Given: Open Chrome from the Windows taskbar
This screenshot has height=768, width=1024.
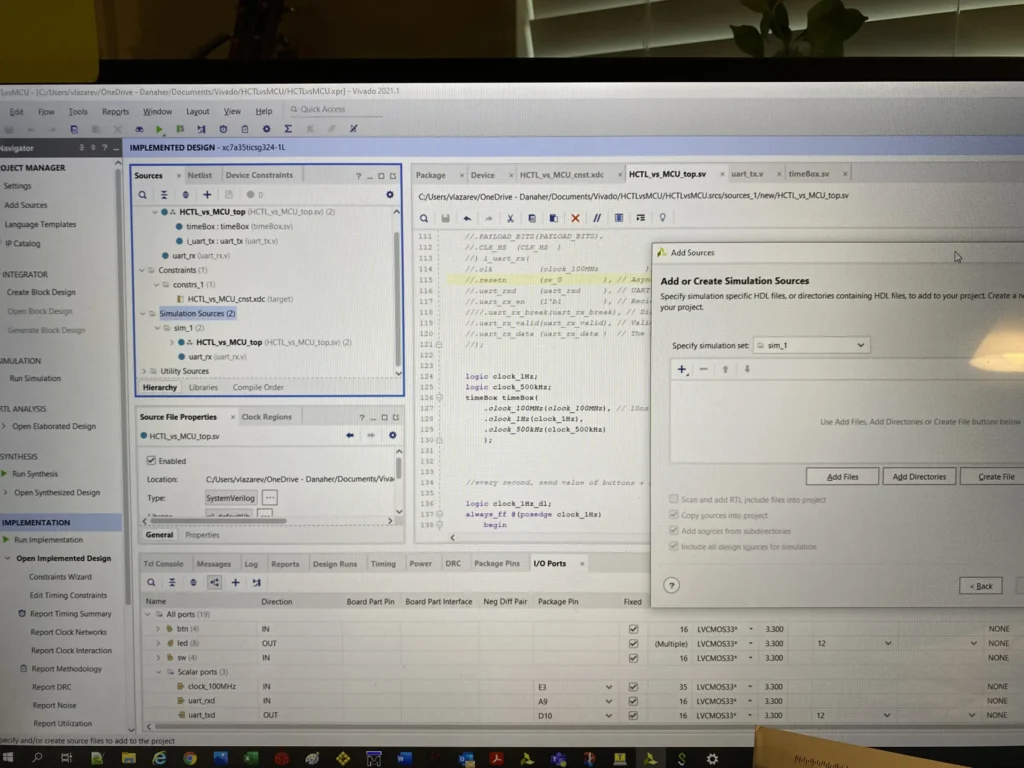Looking at the screenshot, I should pyautogui.click(x=190, y=758).
